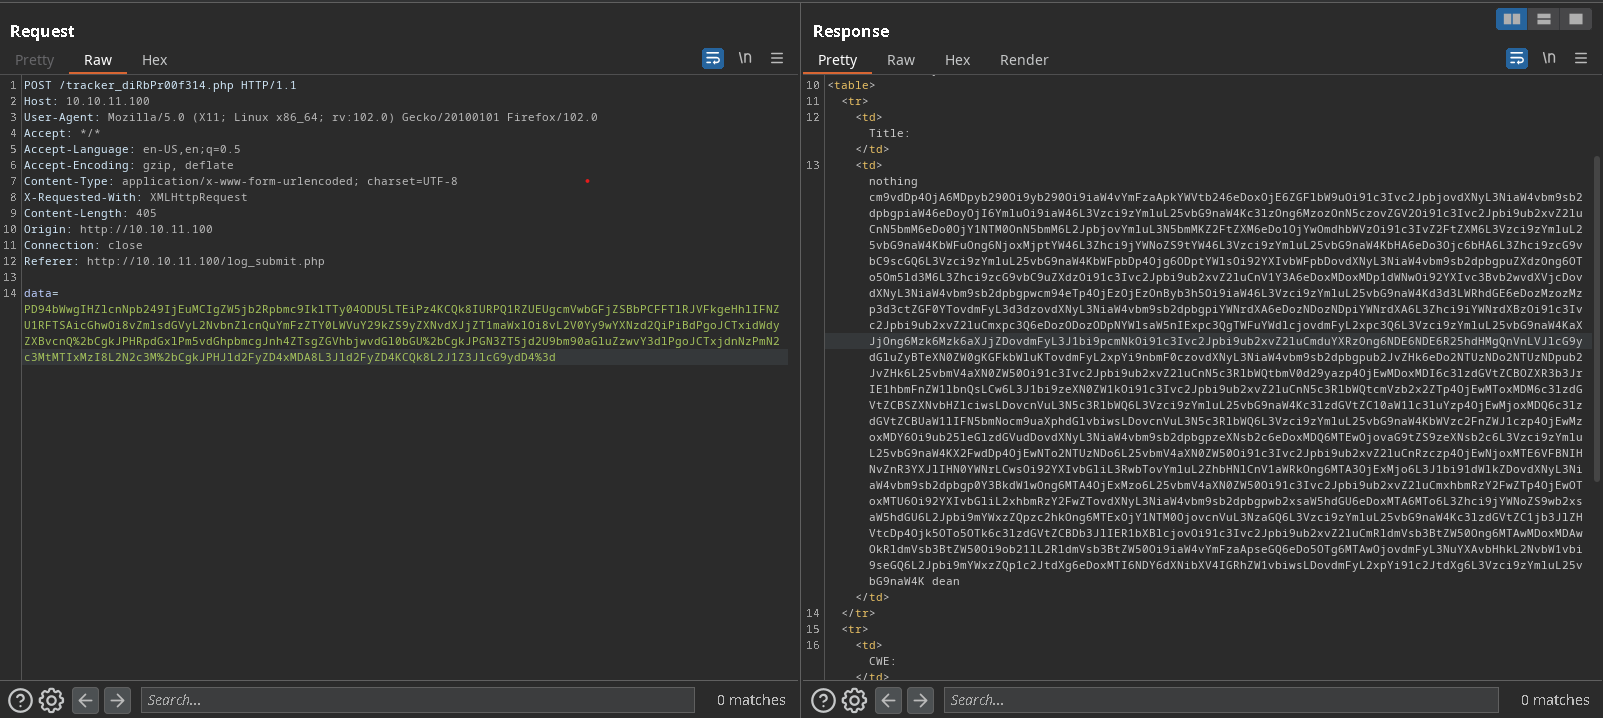Image resolution: width=1603 pixels, height=718 pixels.
Task: Click the Title: cell text in response
Action: click(x=889, y=133)
